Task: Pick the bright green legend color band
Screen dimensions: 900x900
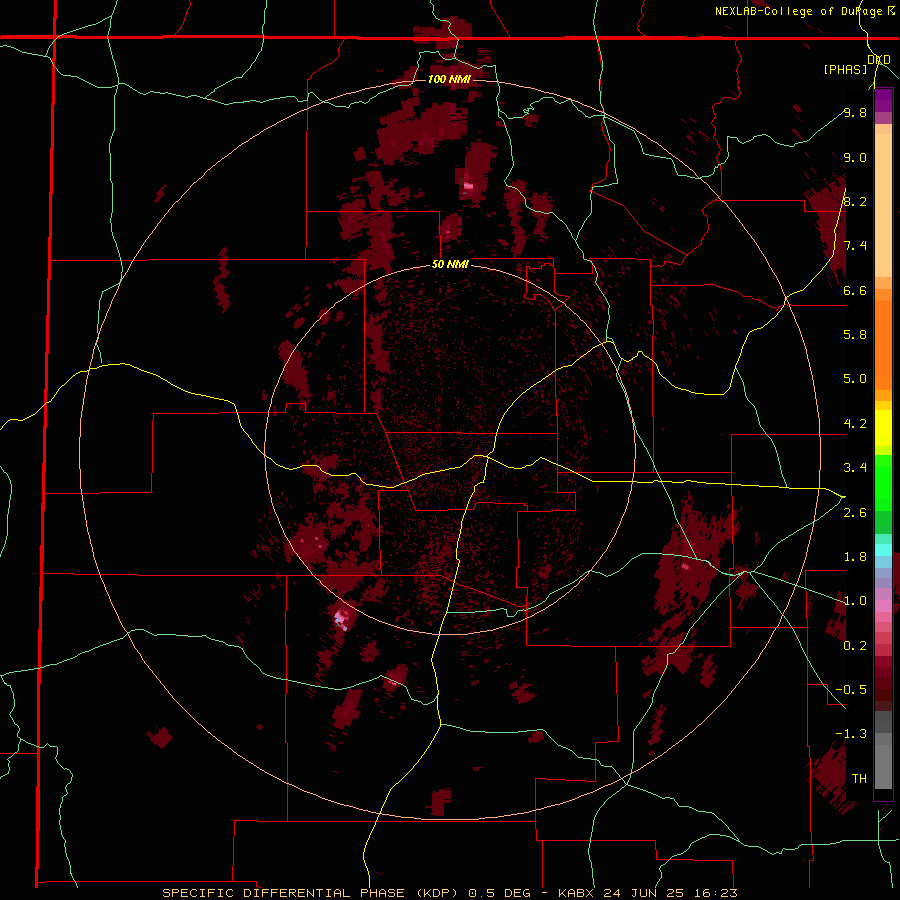Action: (883, 482)
